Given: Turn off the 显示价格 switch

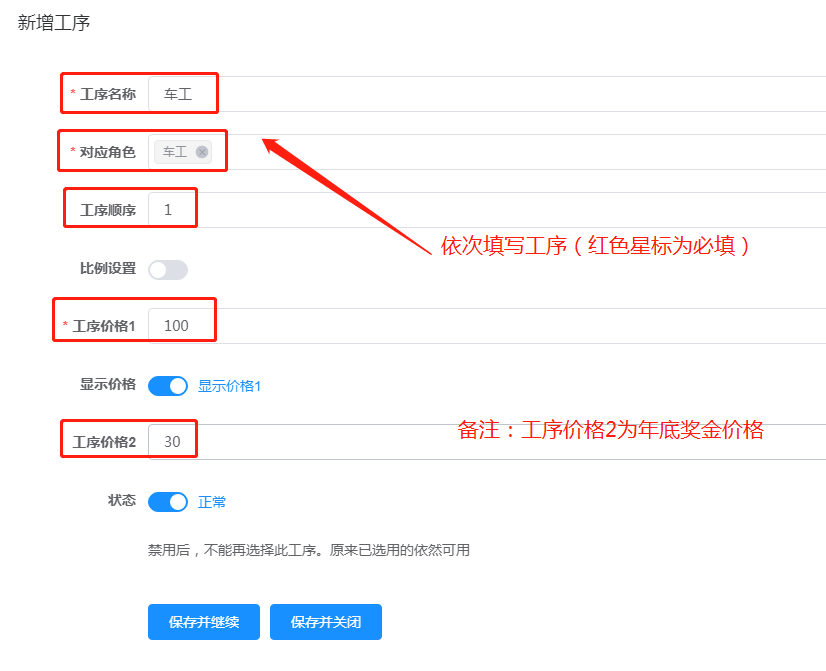Looking at the screenshot, I should [x=167, y=385].
